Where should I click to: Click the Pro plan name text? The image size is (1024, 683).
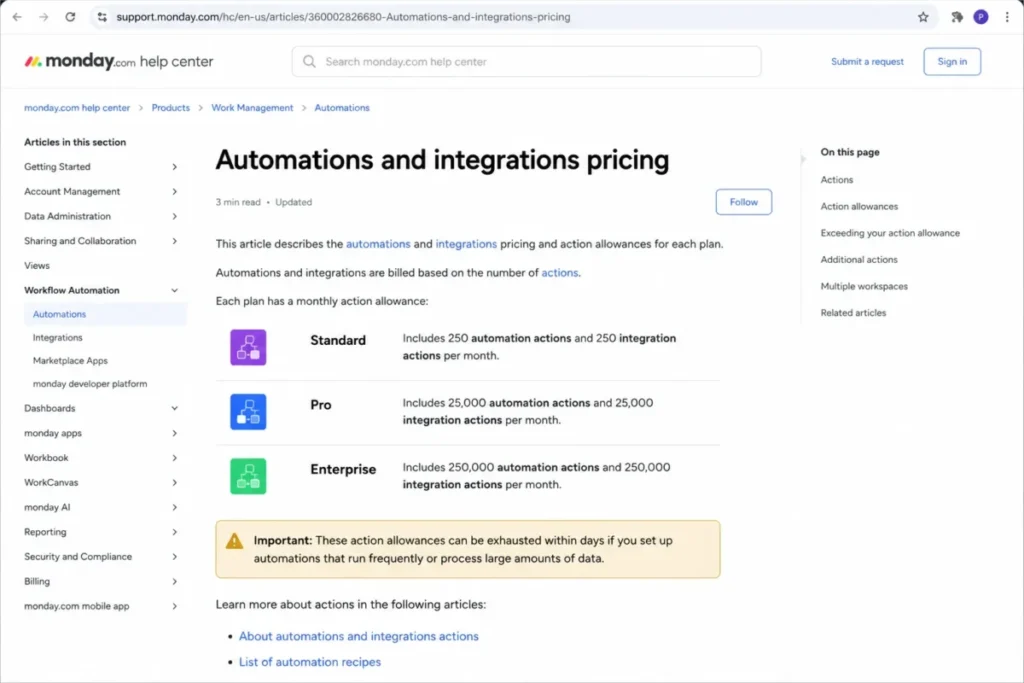click(321, 405)
